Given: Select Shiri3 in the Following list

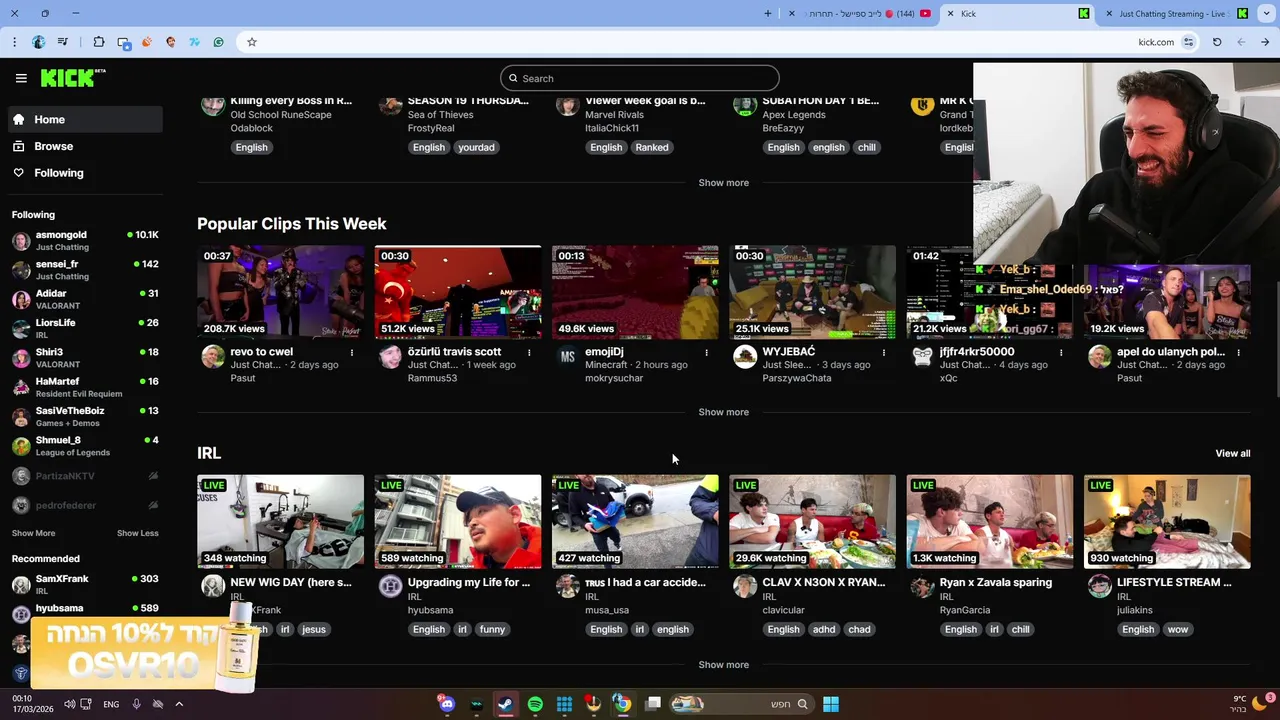Looking at the screenshot, I should [x=85, y=358].
